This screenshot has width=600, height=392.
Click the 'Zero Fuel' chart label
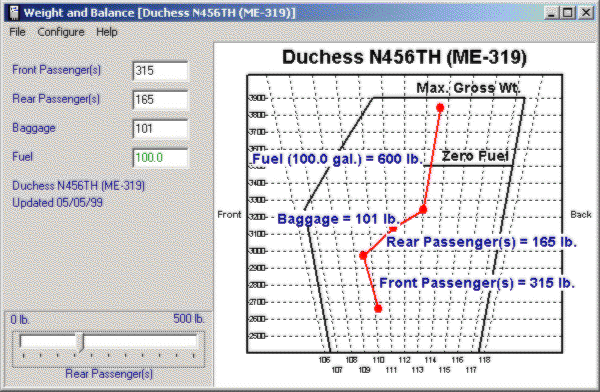click(x=475, y=156)
